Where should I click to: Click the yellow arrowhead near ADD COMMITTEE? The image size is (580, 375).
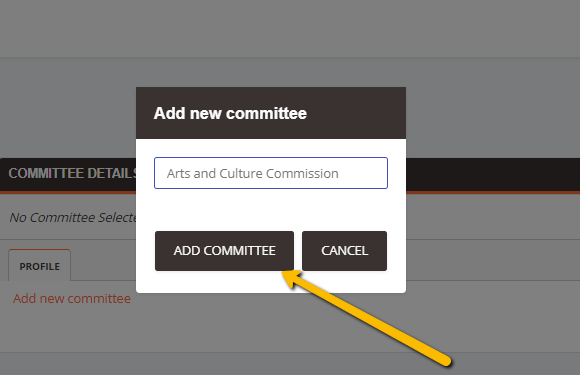click(x=291, y=279)
